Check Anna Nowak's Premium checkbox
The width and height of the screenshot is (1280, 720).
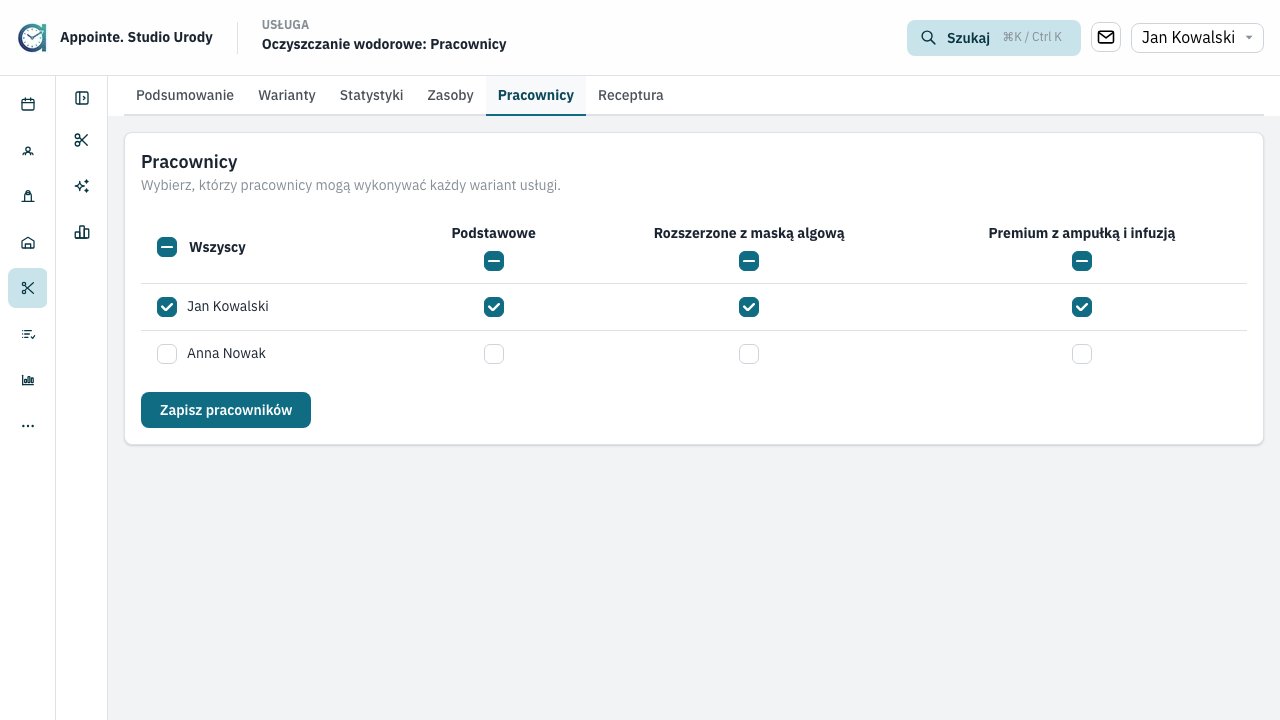pos(1082,354)
